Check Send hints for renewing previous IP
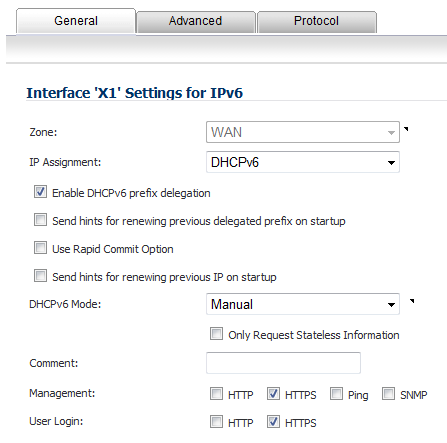 pyautogui.click(x=40, y=276)
